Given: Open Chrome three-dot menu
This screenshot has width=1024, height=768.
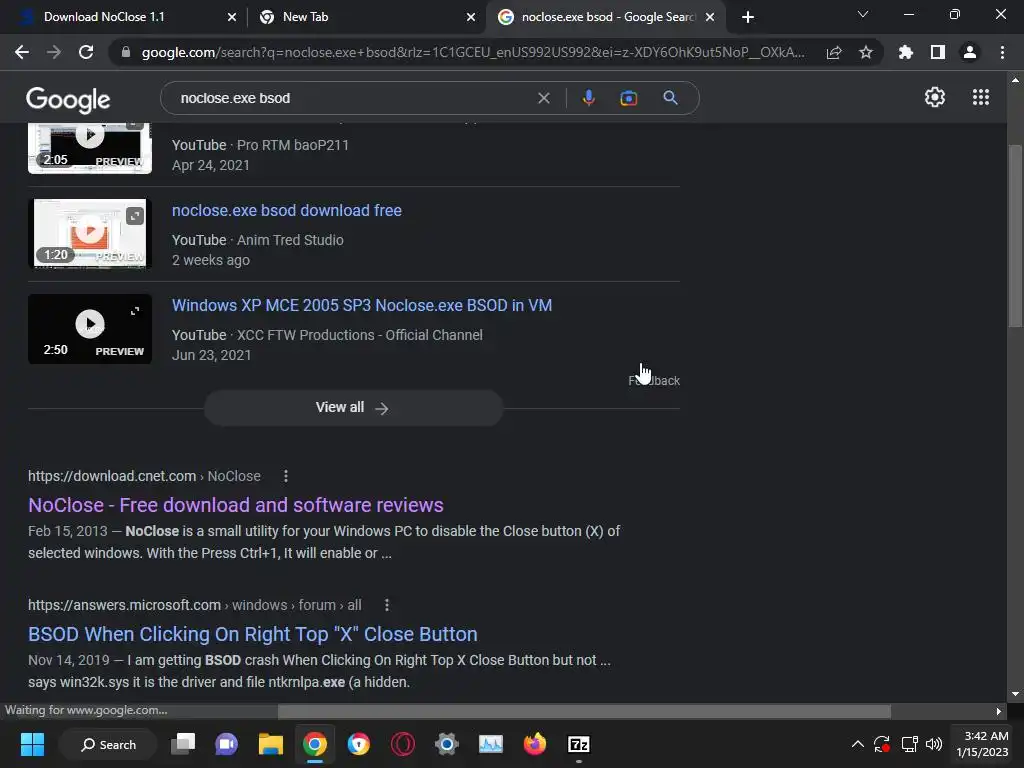Looking at the screenshot, I should (x=1002, y=52).
